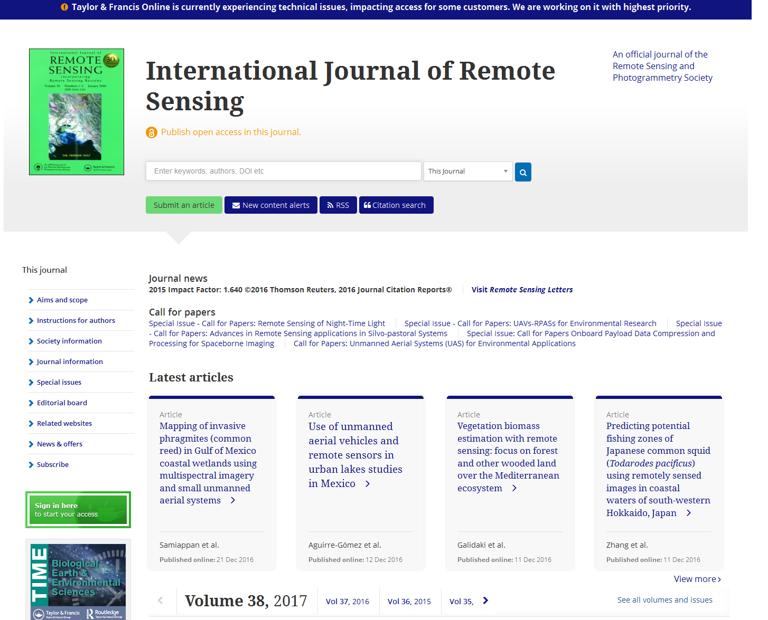Click the open access lock icon
768x620 pixels.
coord(152,132)
